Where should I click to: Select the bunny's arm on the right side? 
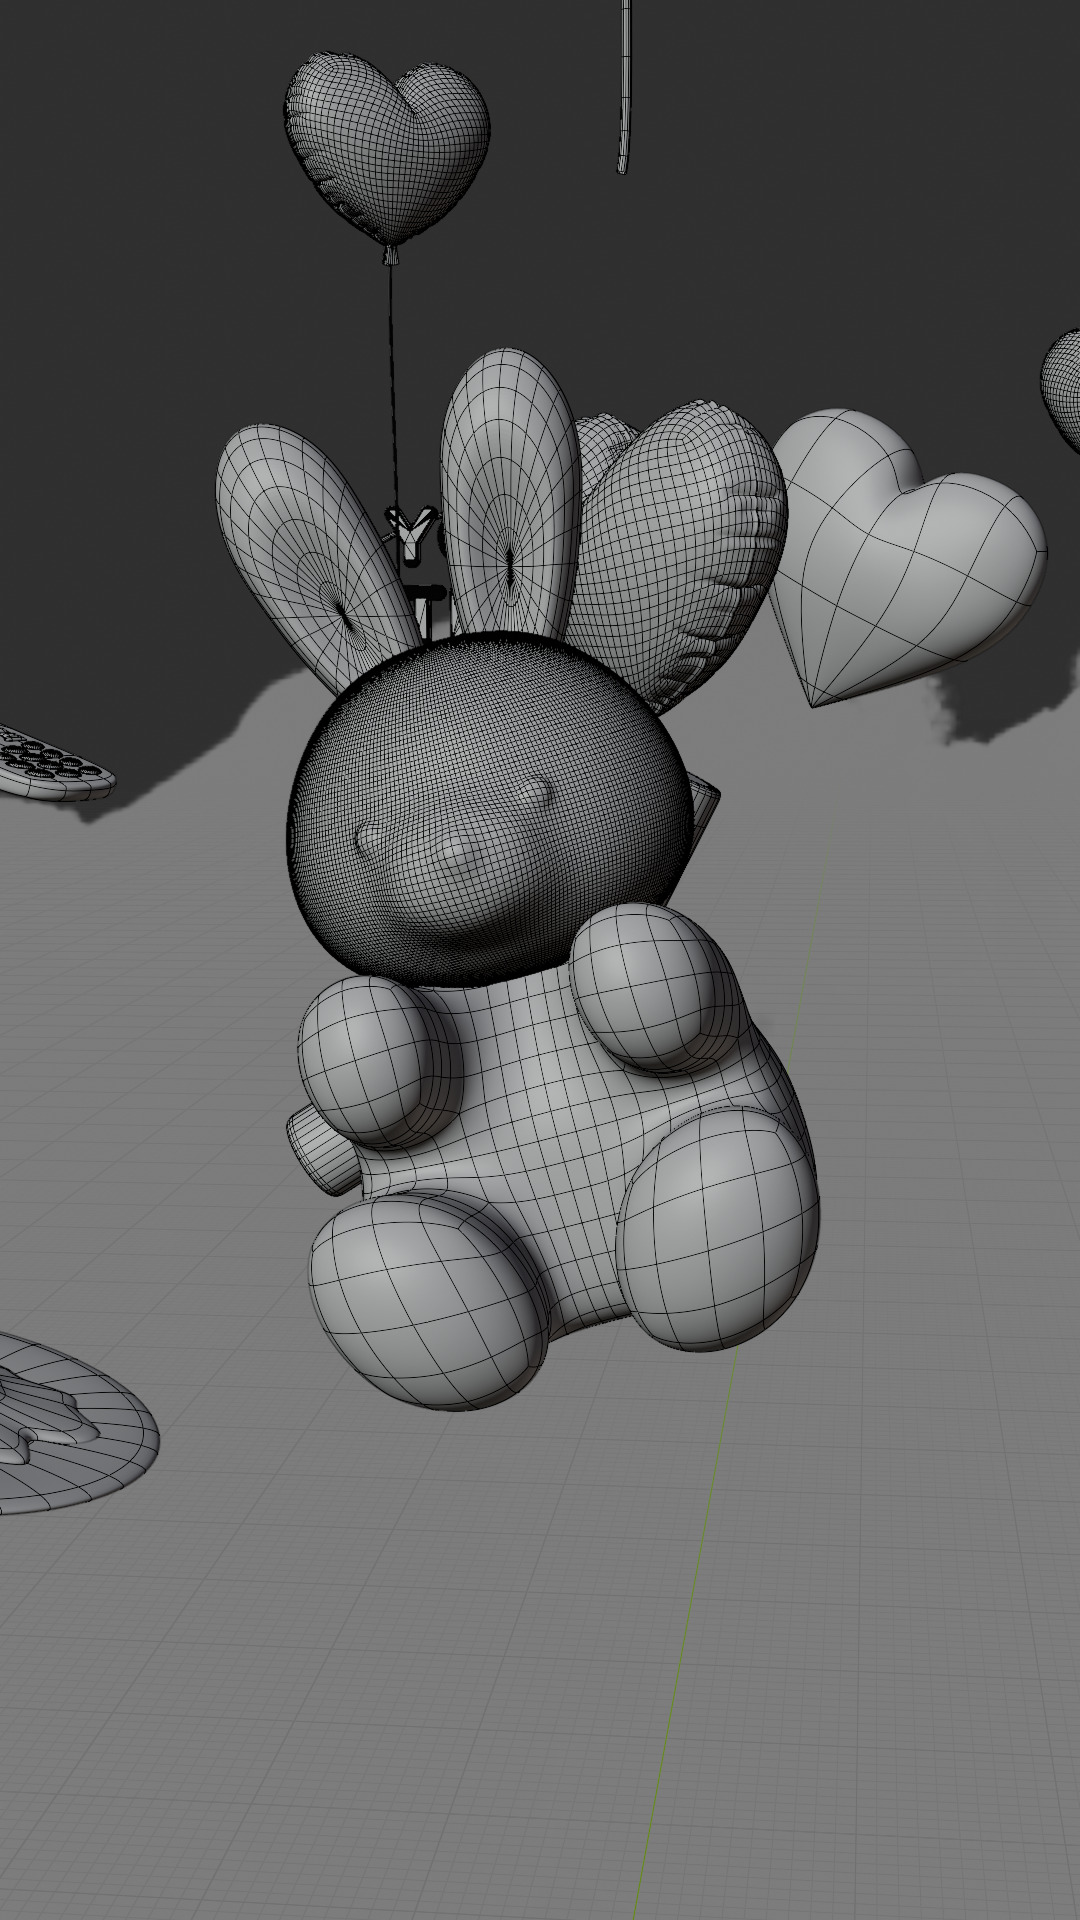tap(658, 987)
